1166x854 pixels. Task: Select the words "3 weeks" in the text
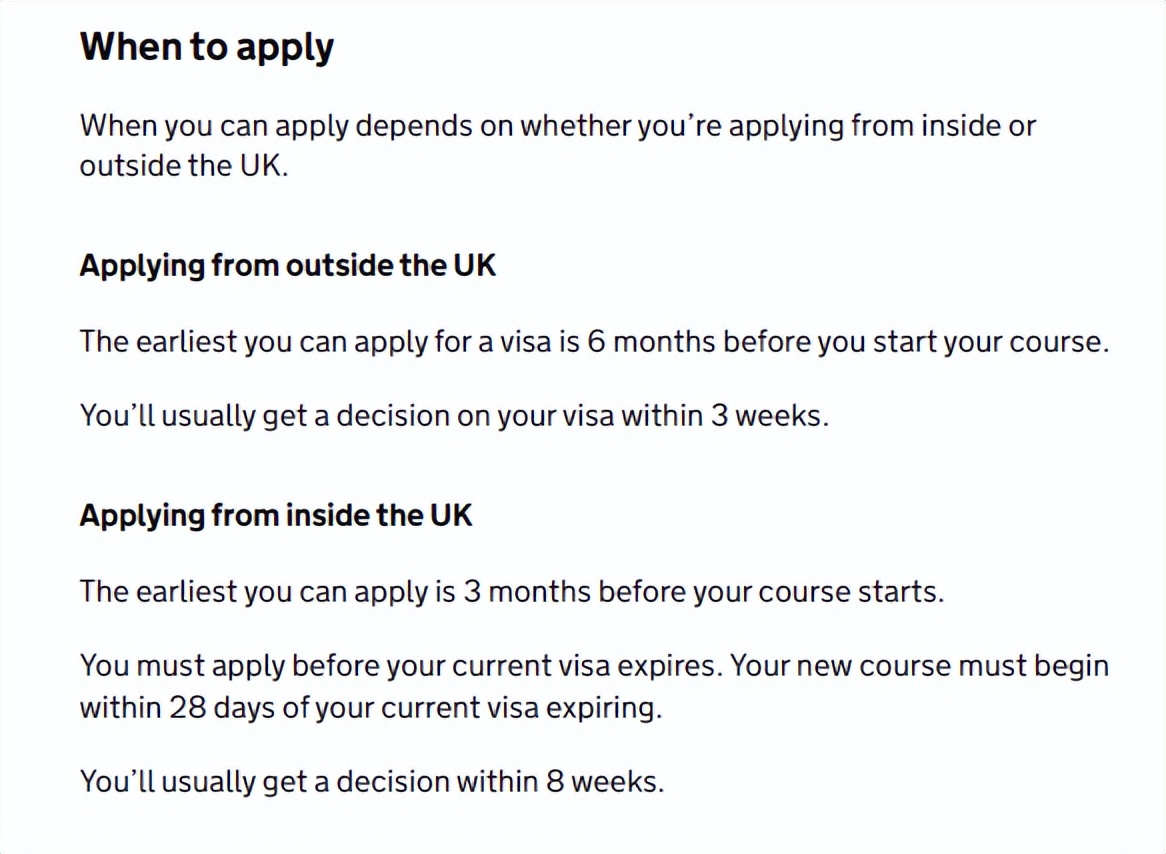(768, 416)
